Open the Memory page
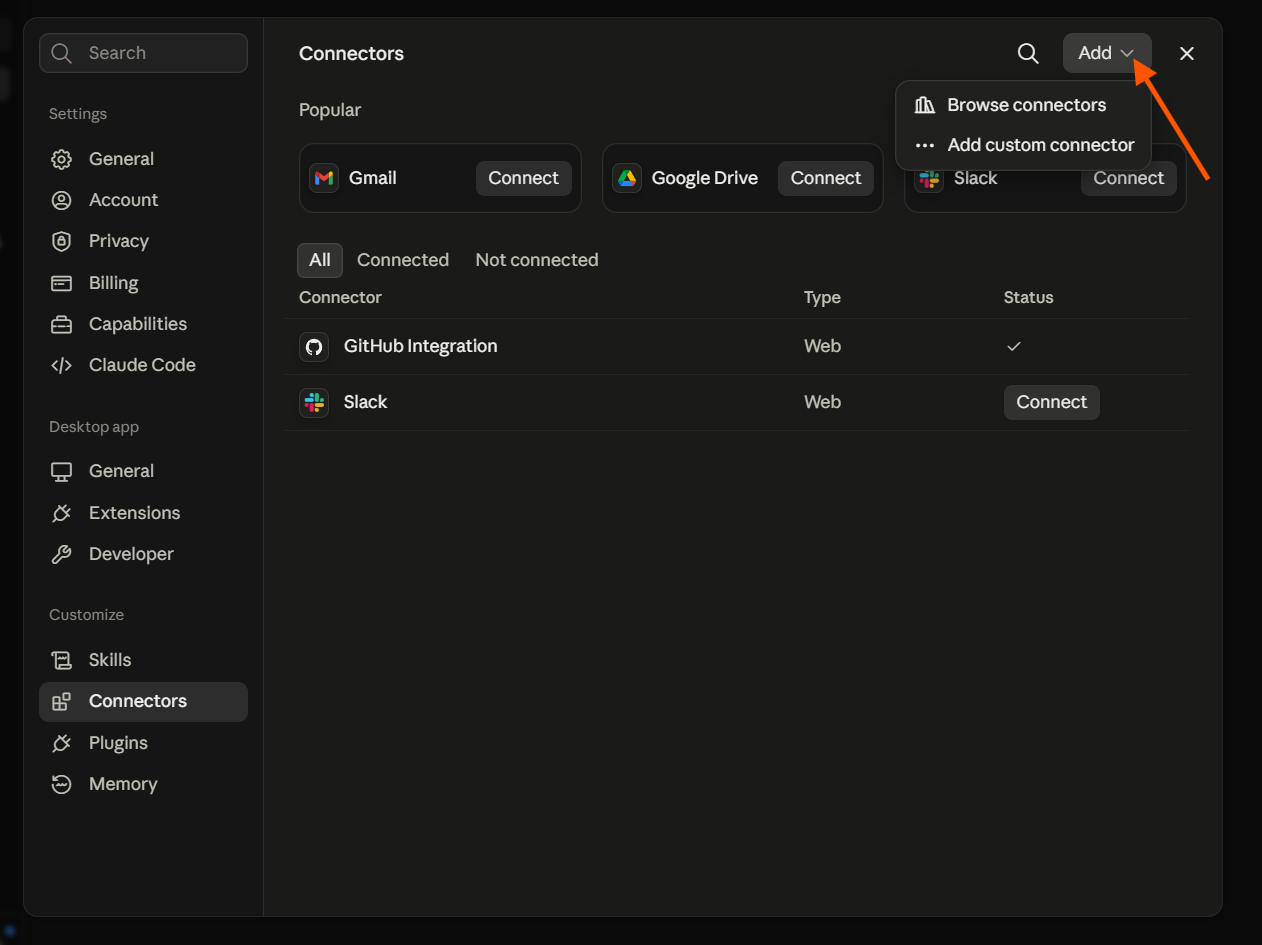 click(143, 784)
